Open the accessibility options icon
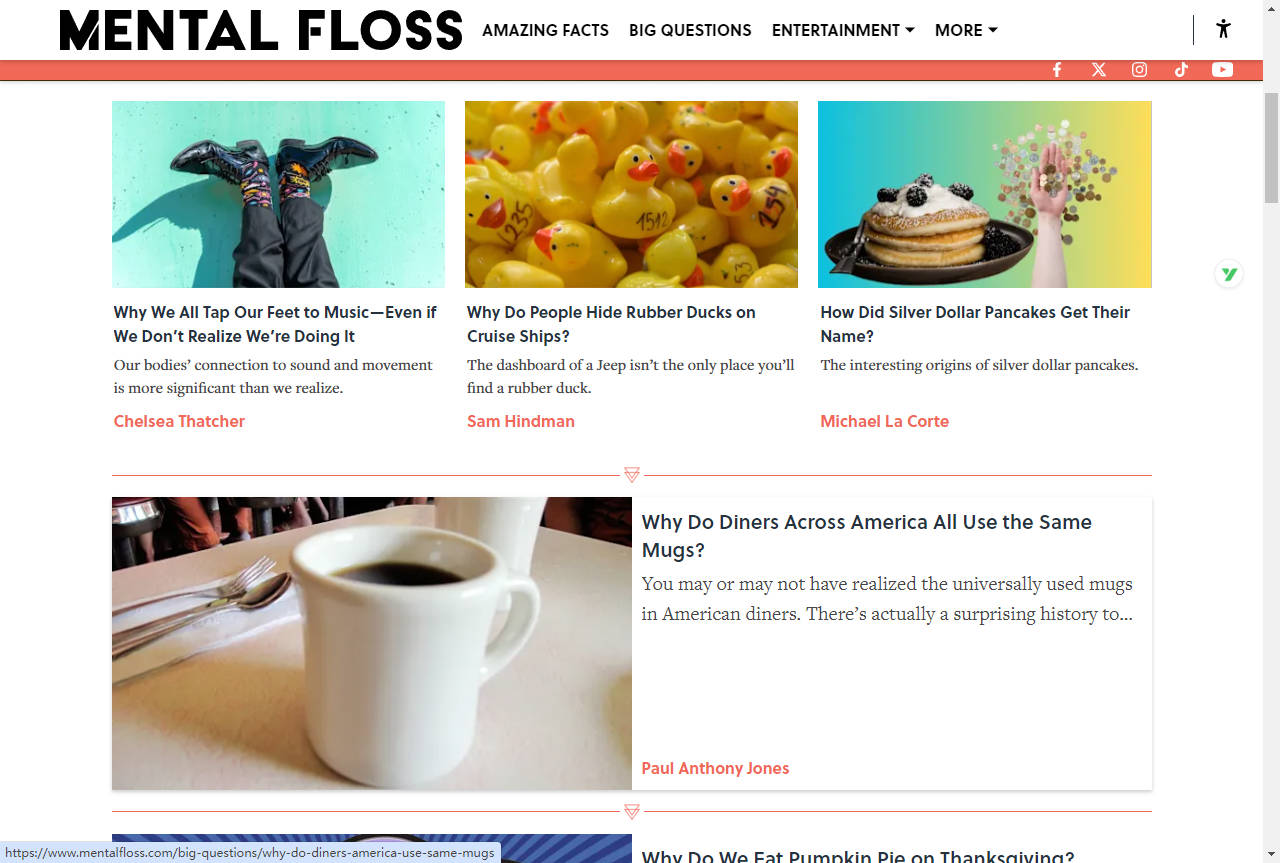 1223,29
